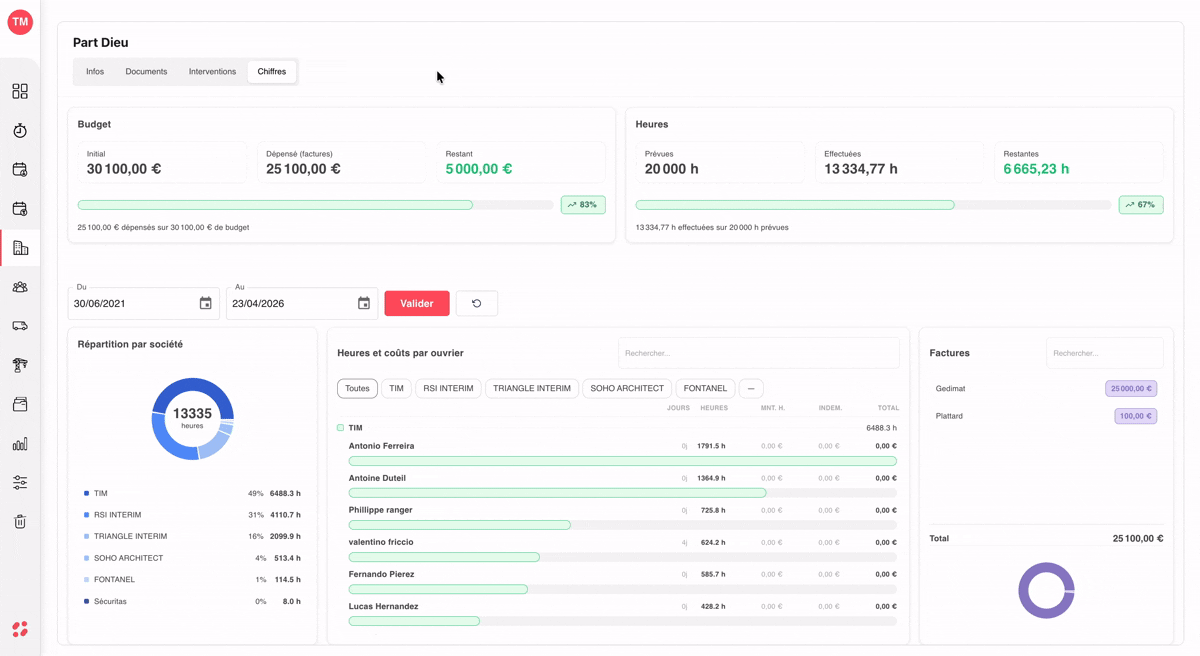Open the Du date calendar picker
The width and height of the screenshot is (1200, 656).
pyautogui.click(x=206, y=303)
